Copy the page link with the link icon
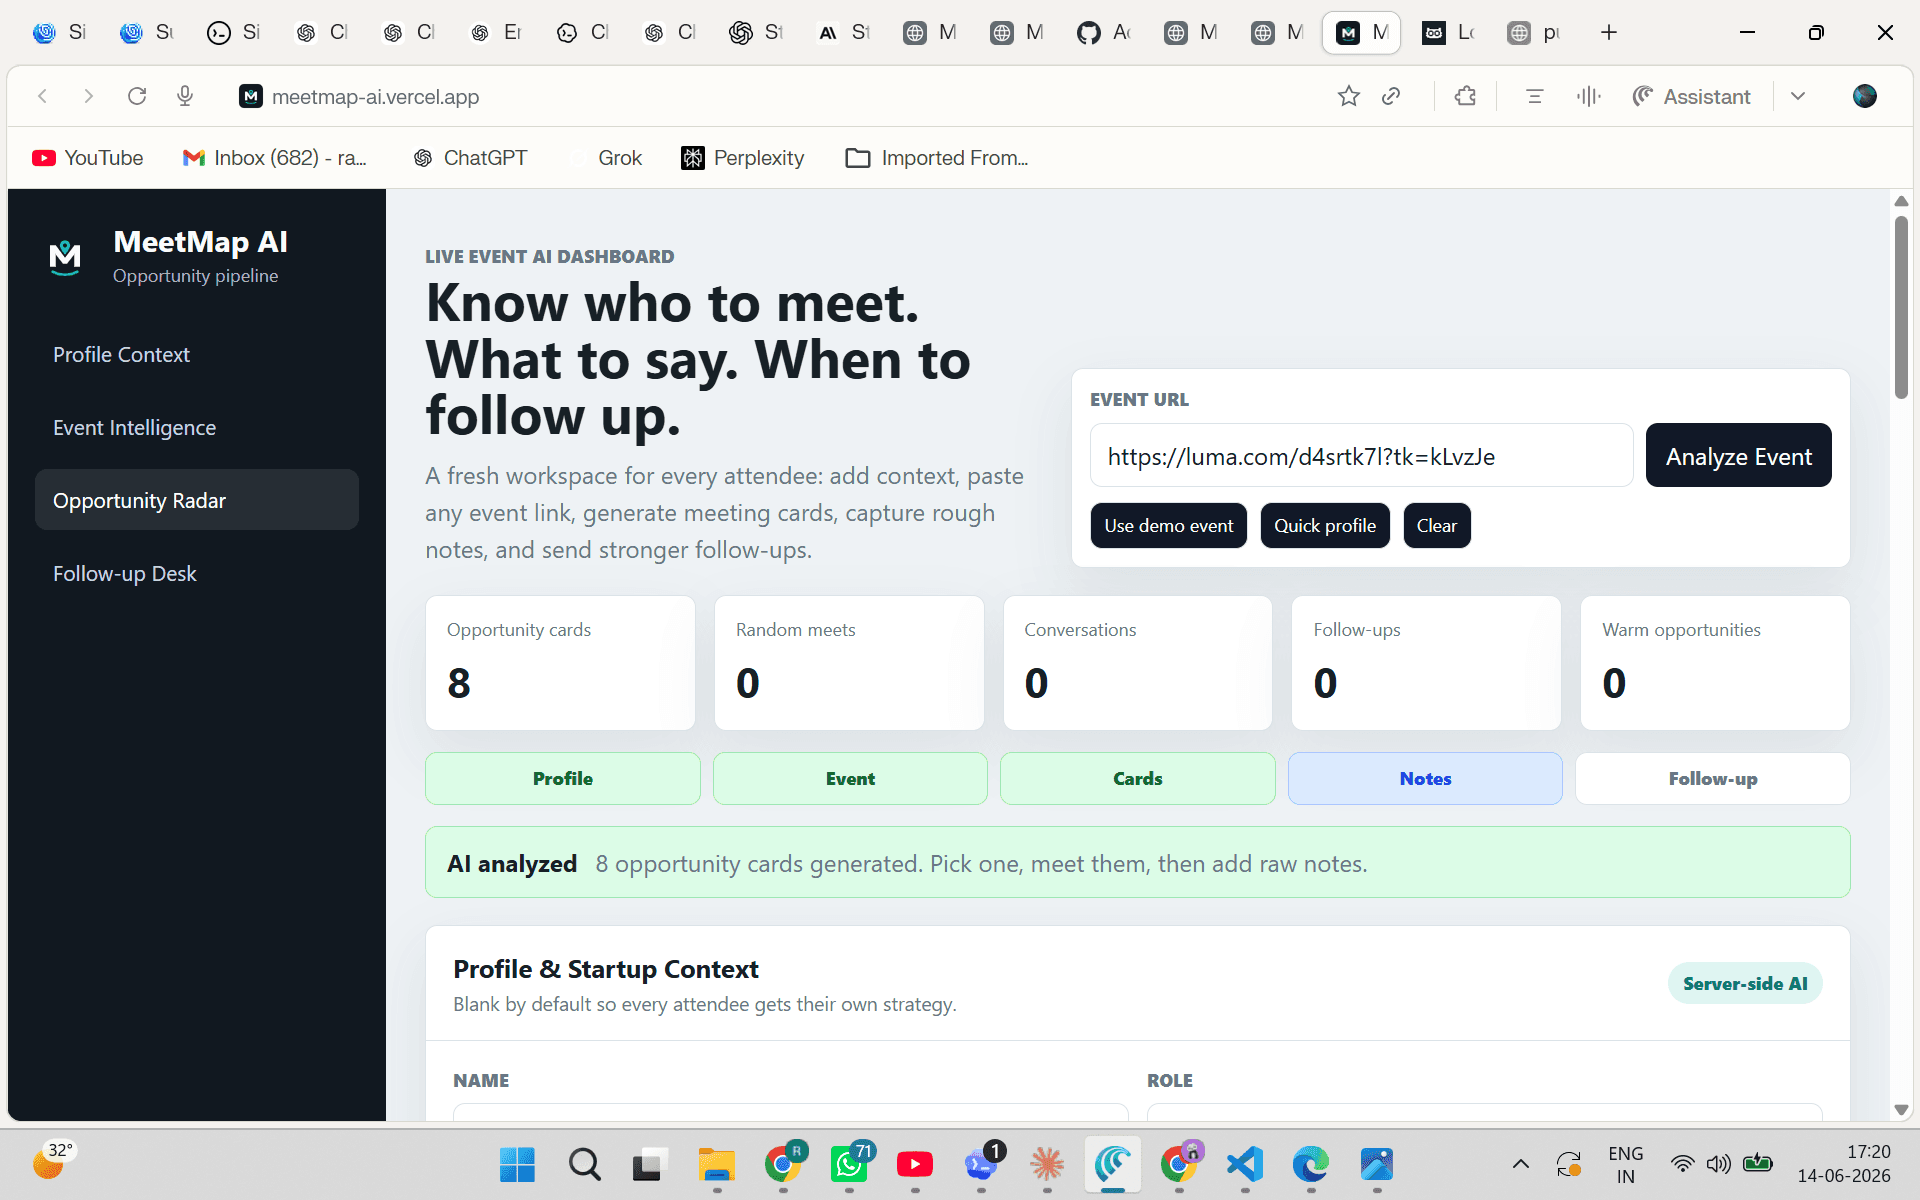 click(x=1391, y=96)
